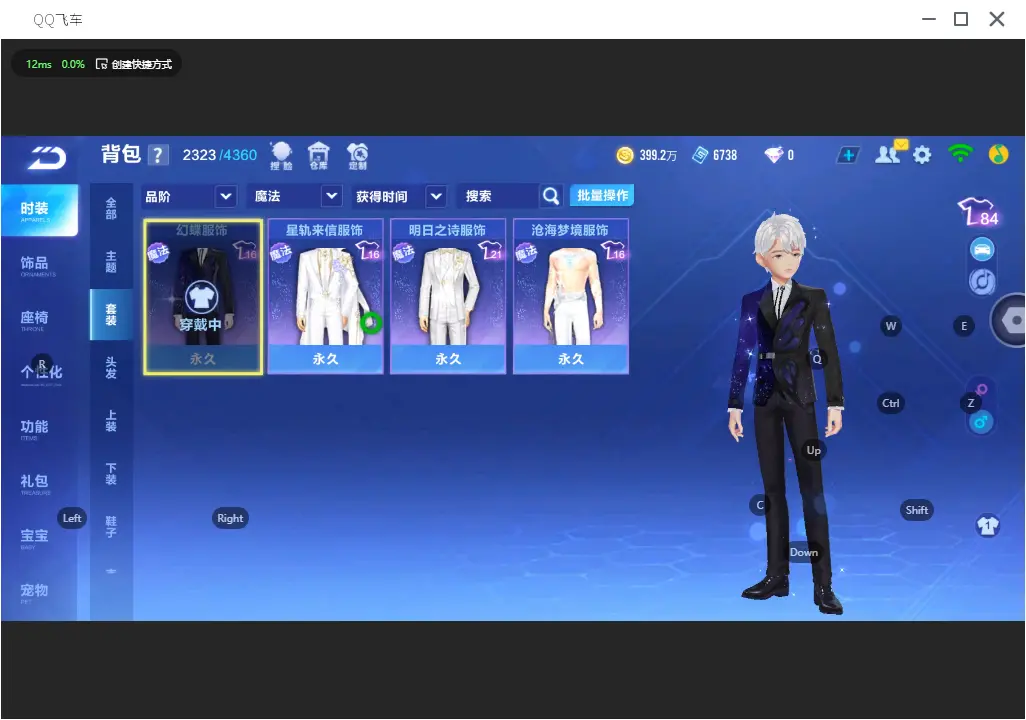The height and width of the screenshot is (720, 1026).
Task: Switch to the pink female gender symbol
Action: tap(981, 389)
